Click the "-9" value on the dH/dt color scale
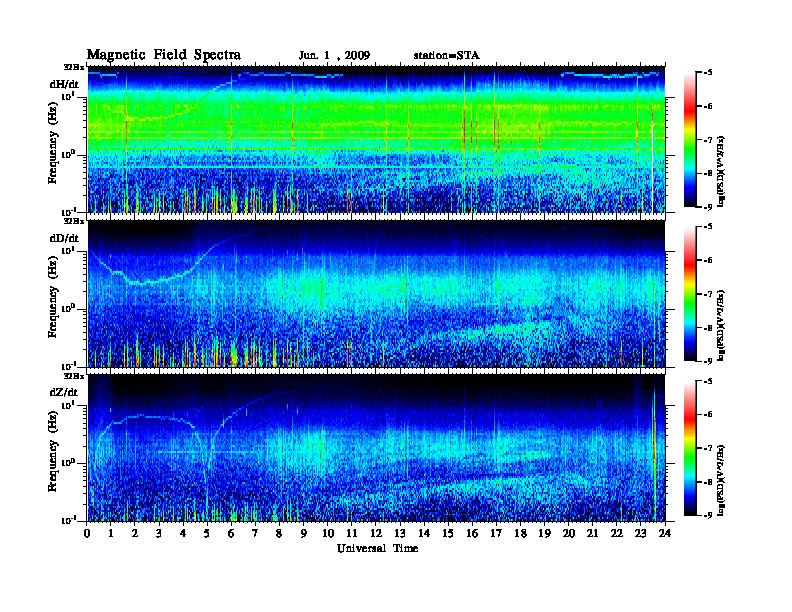792x612 pixels. [708, 207]
